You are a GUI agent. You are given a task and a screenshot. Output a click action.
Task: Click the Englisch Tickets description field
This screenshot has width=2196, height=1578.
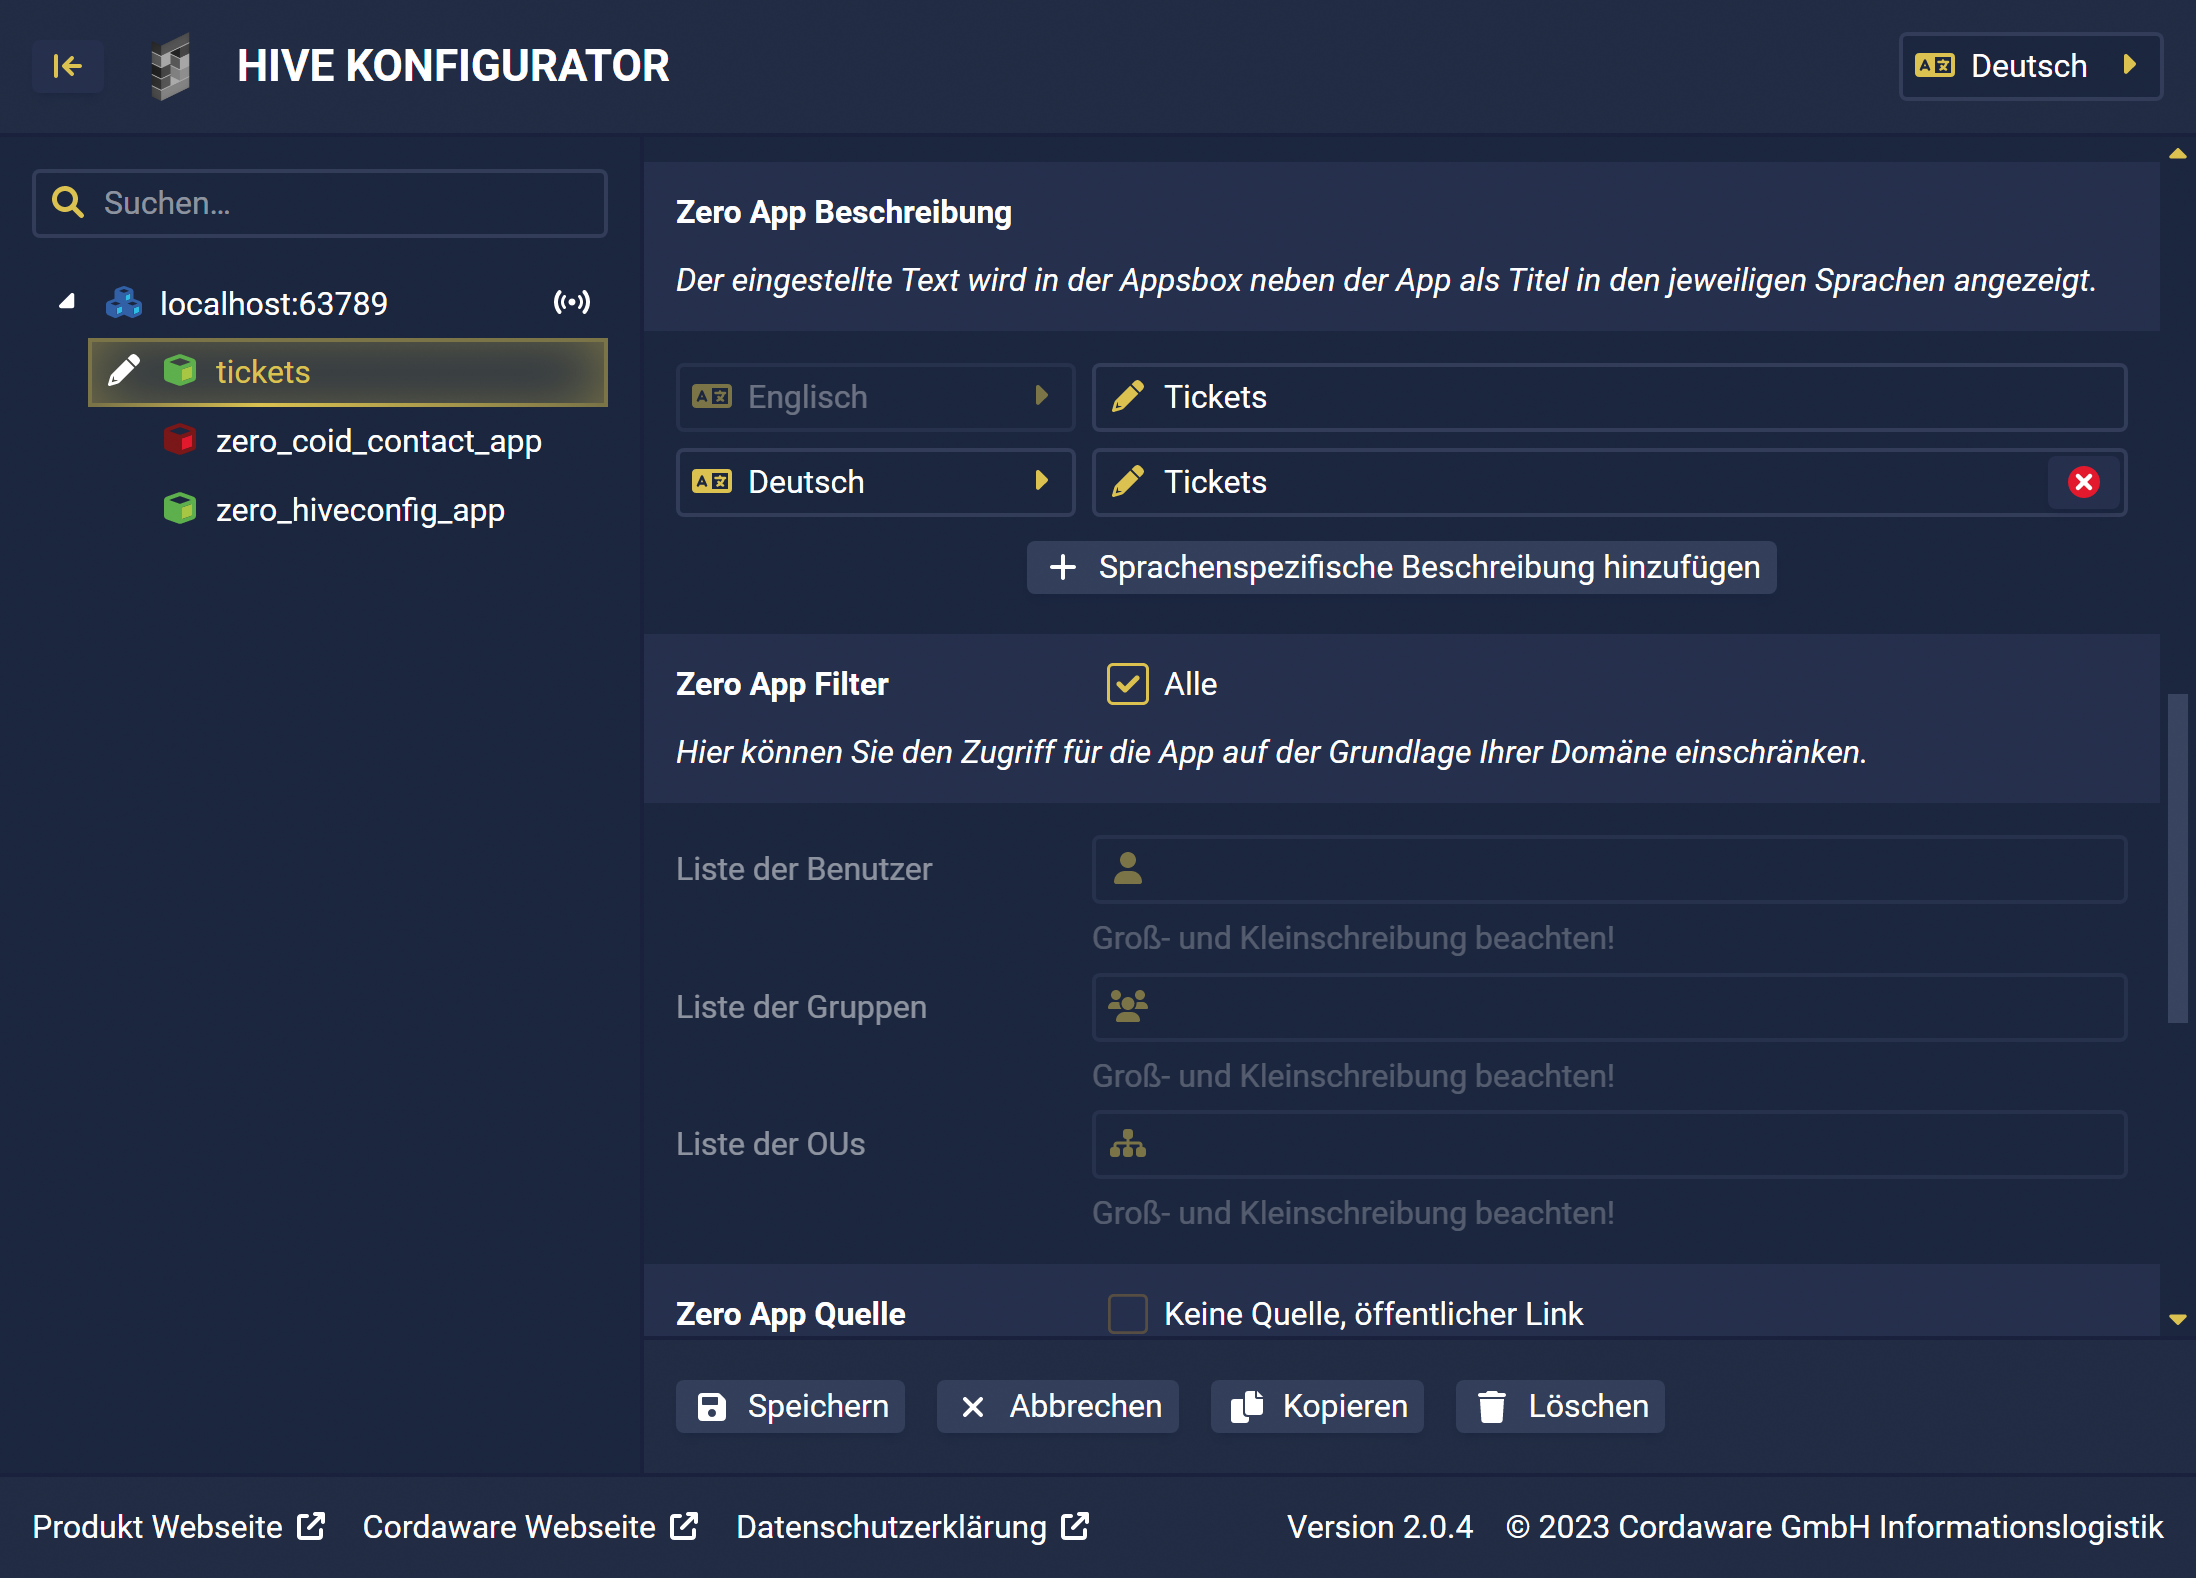click(1608, 397)
